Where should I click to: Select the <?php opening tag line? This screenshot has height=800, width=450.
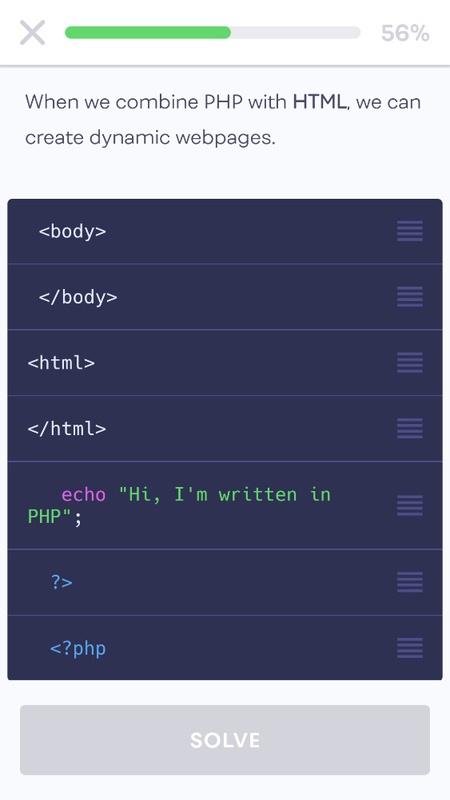[x=225, y=648]
